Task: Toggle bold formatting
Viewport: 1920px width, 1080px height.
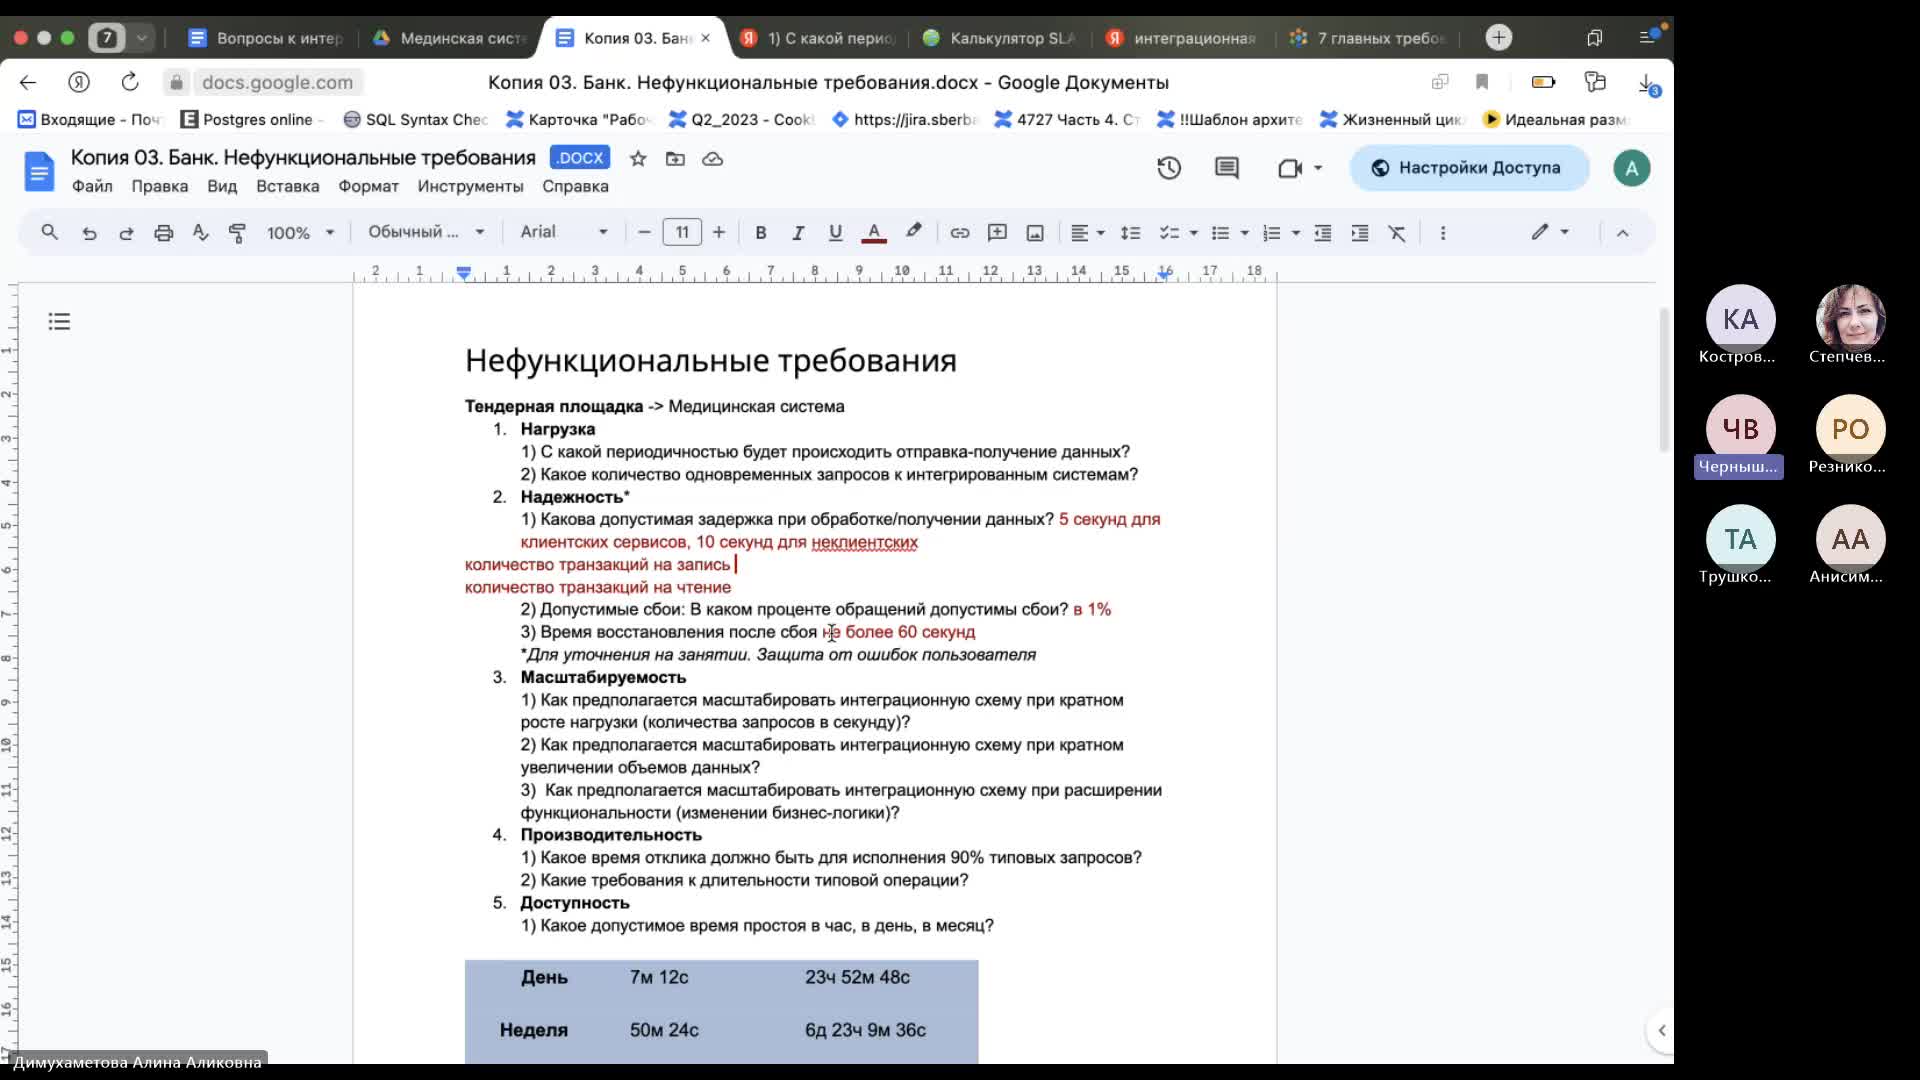Action: (x=760, y=233)
